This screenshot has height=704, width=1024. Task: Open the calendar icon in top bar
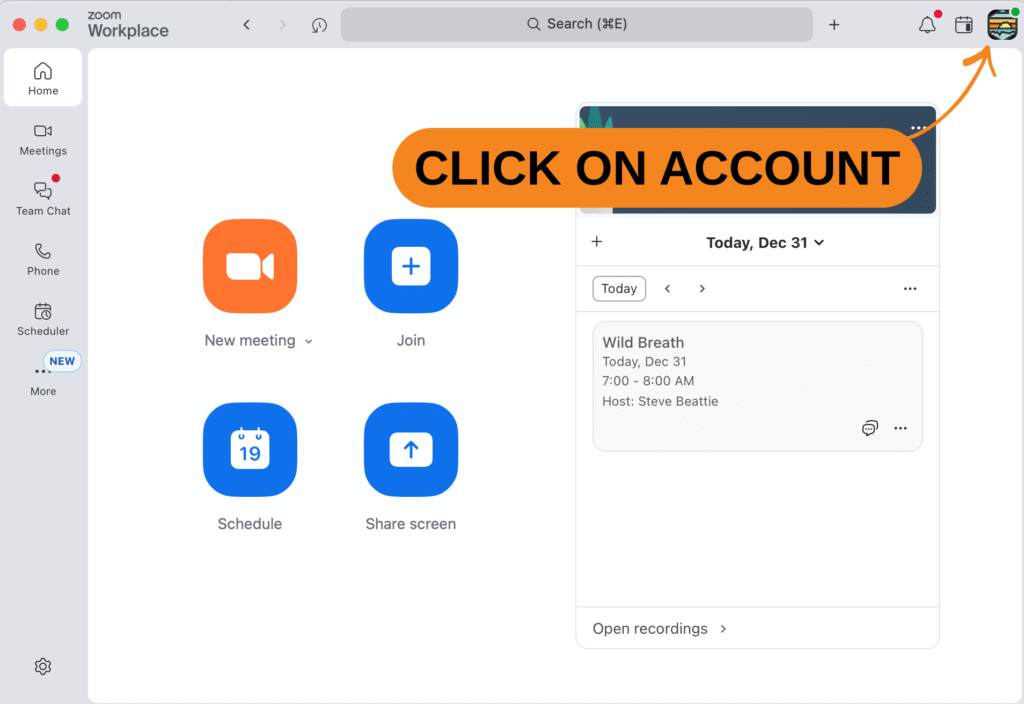coord(964,25)
